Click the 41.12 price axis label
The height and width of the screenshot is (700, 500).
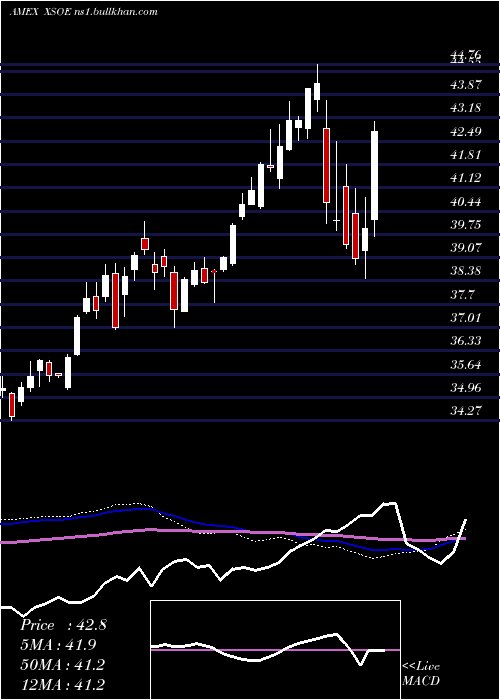[466, 178]
